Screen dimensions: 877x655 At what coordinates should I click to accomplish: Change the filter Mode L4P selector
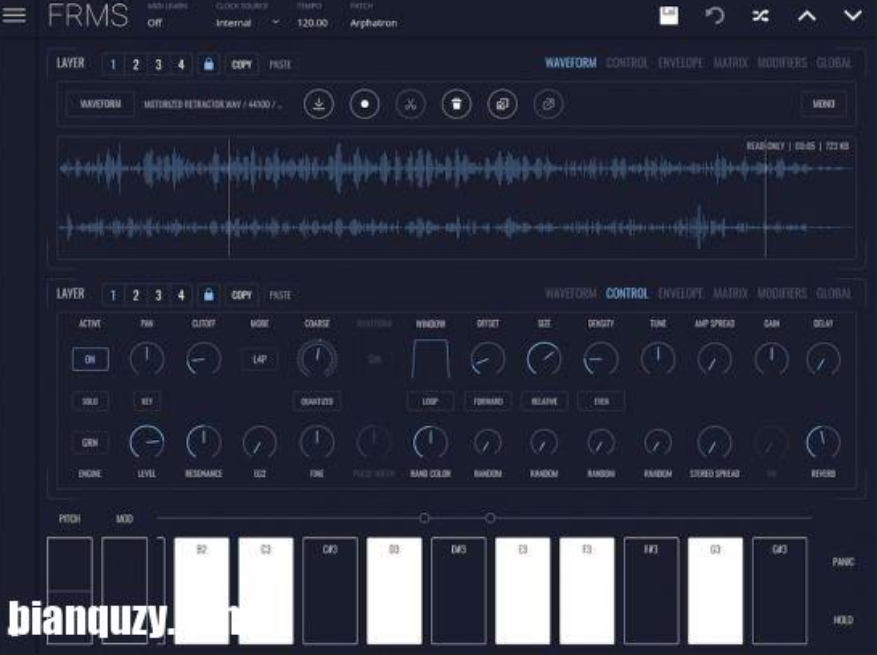260,359
